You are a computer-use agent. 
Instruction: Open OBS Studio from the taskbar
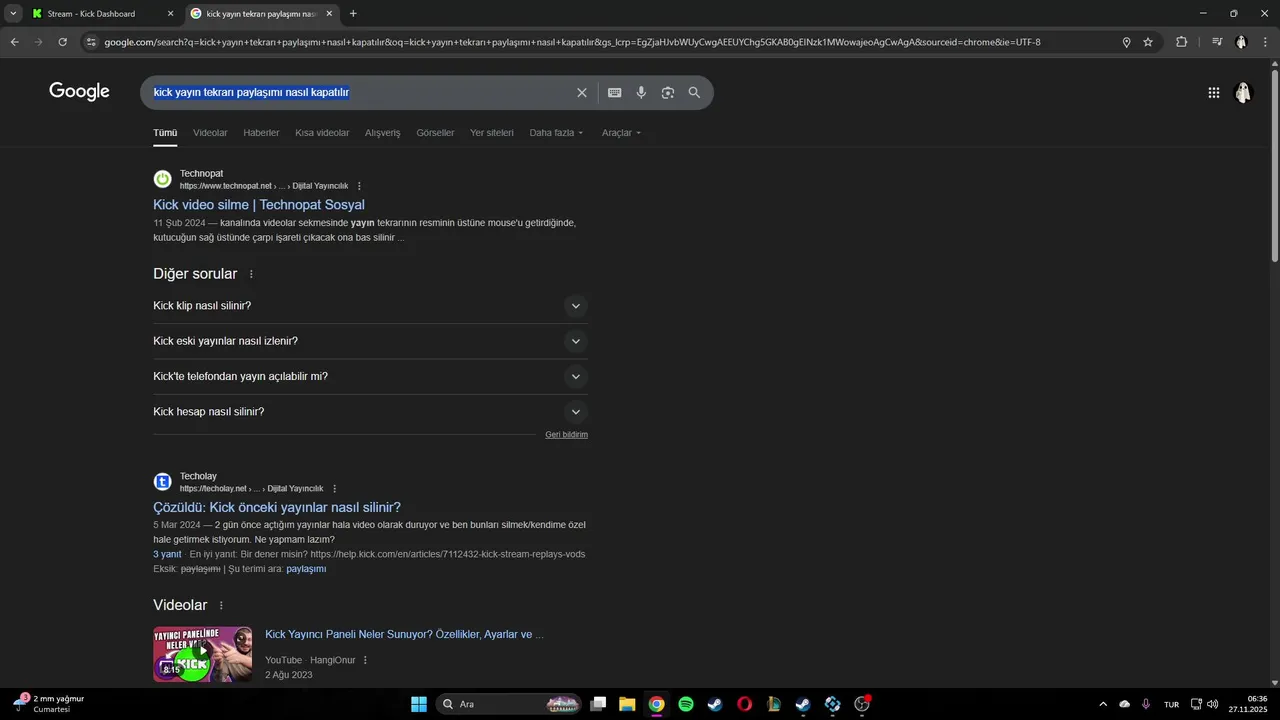862,704
